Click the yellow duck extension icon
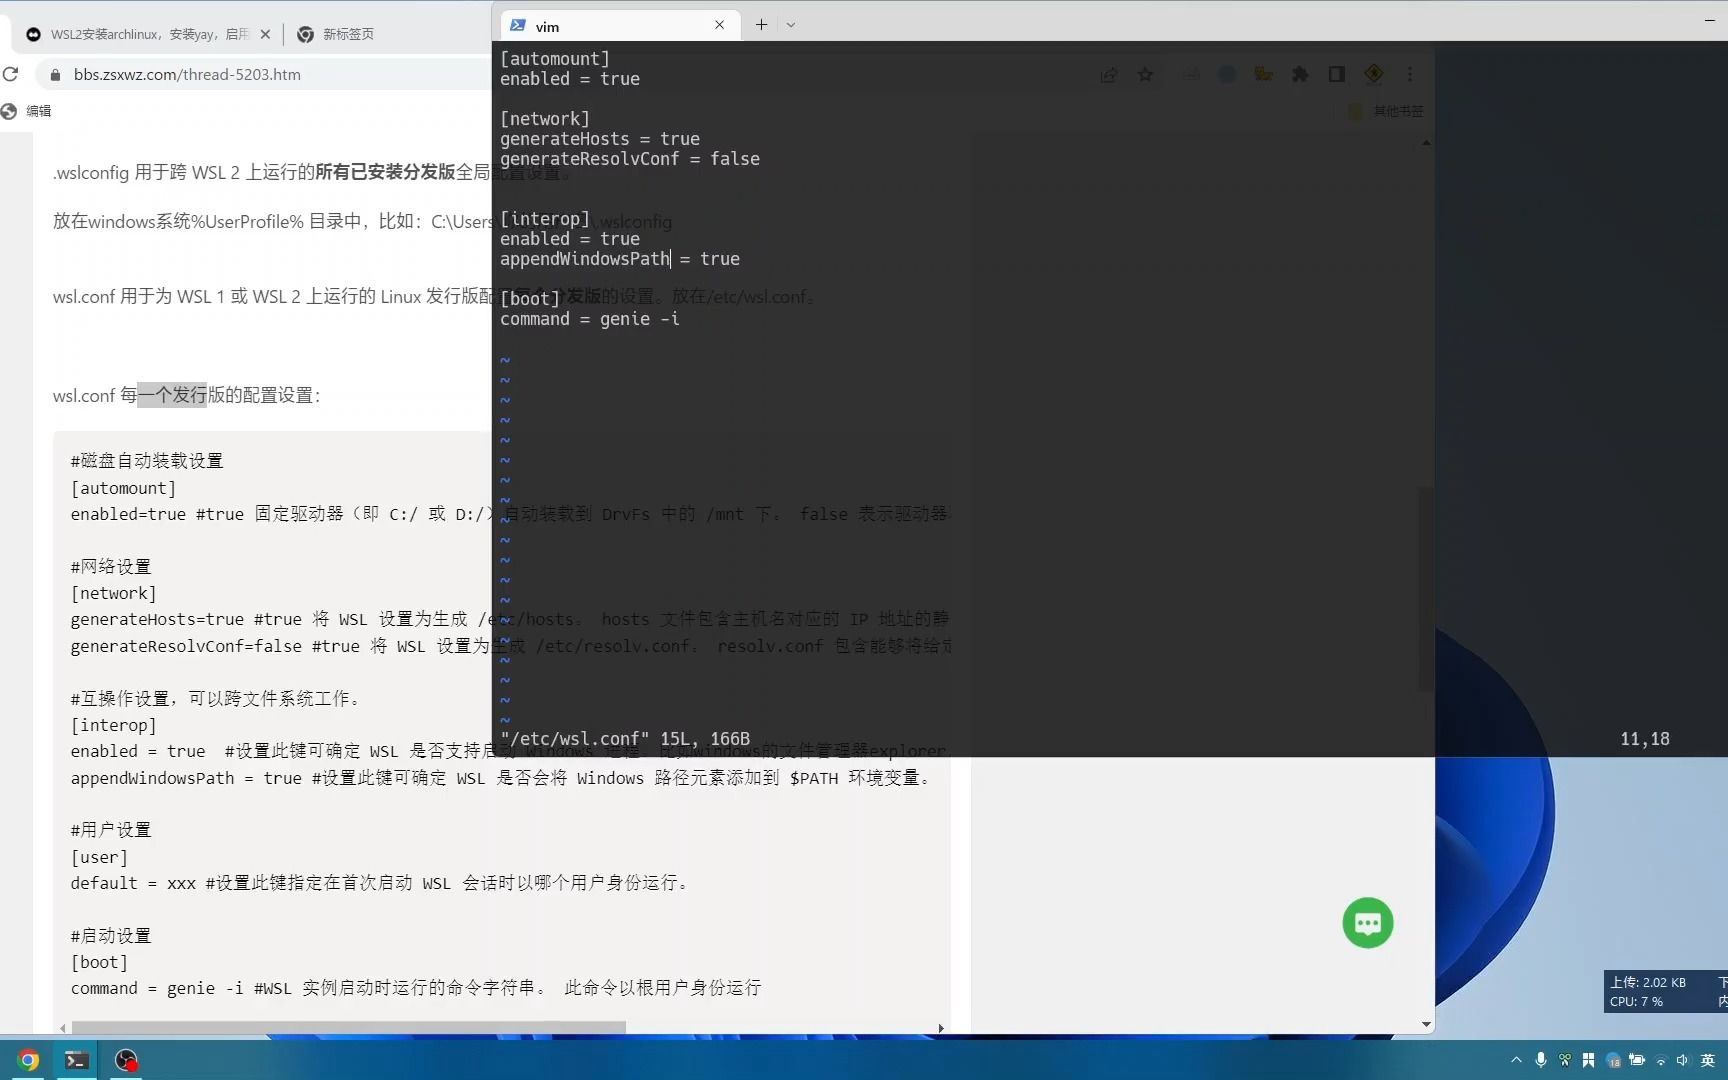The height and width of the screenshot is (1080, 1728). 1263,74
